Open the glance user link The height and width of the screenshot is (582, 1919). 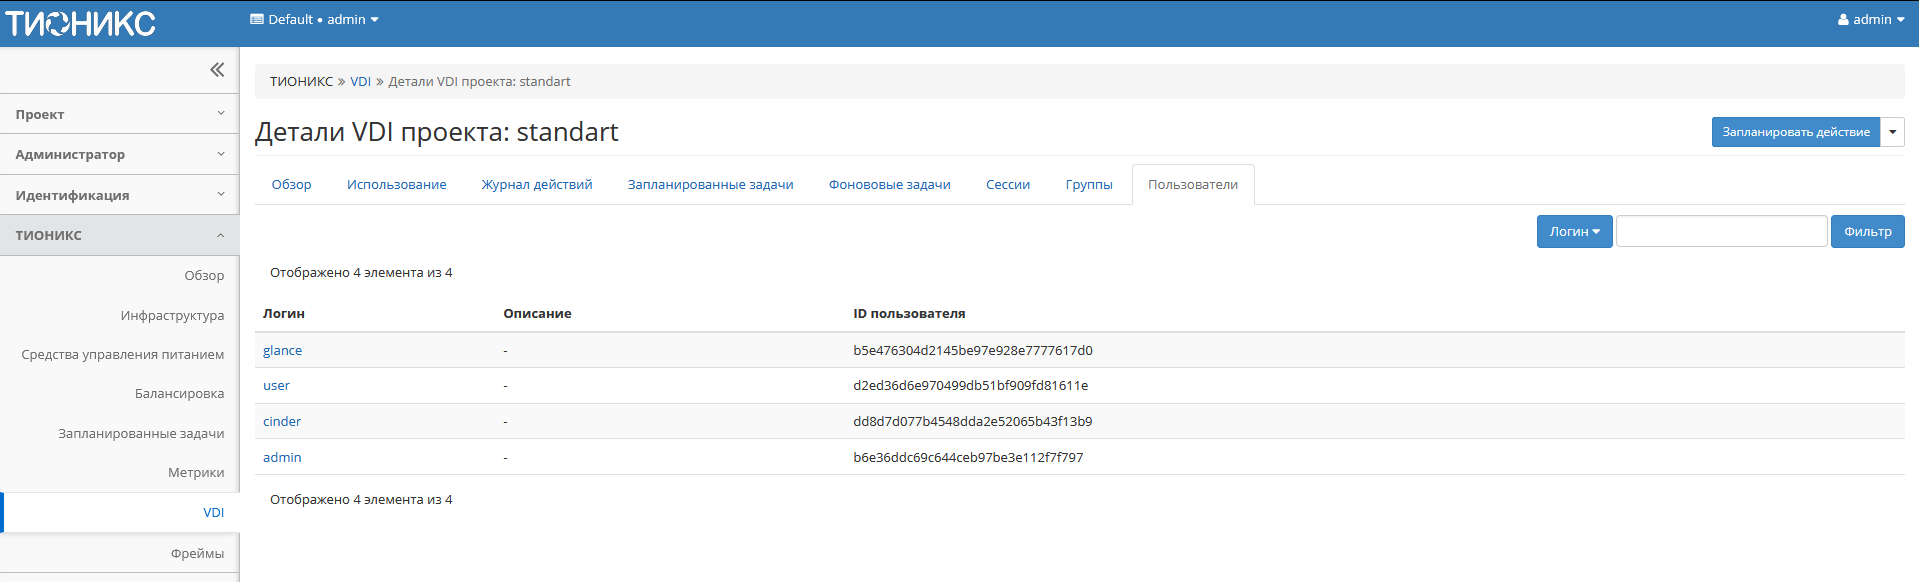282,351
